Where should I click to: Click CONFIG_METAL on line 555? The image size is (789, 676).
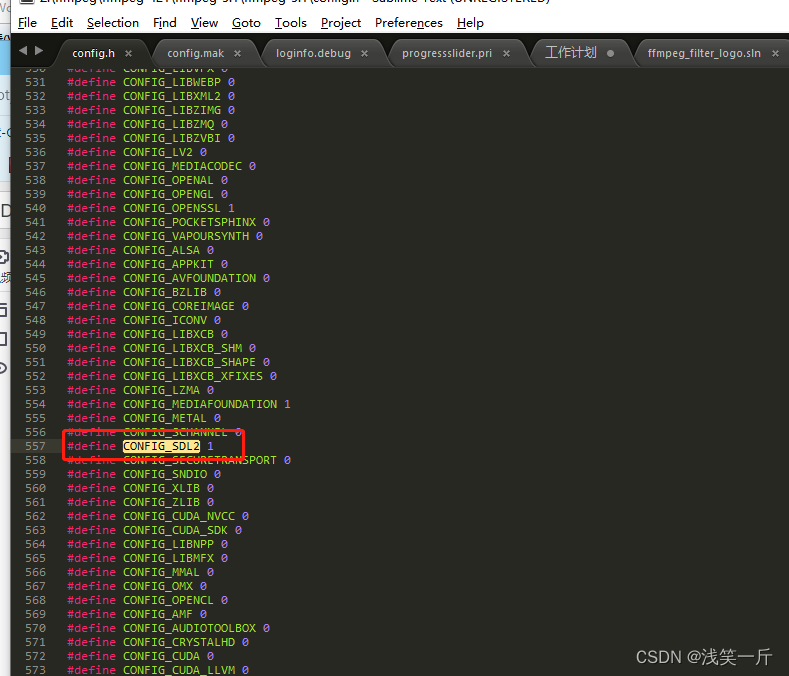(x=165, y=418)
